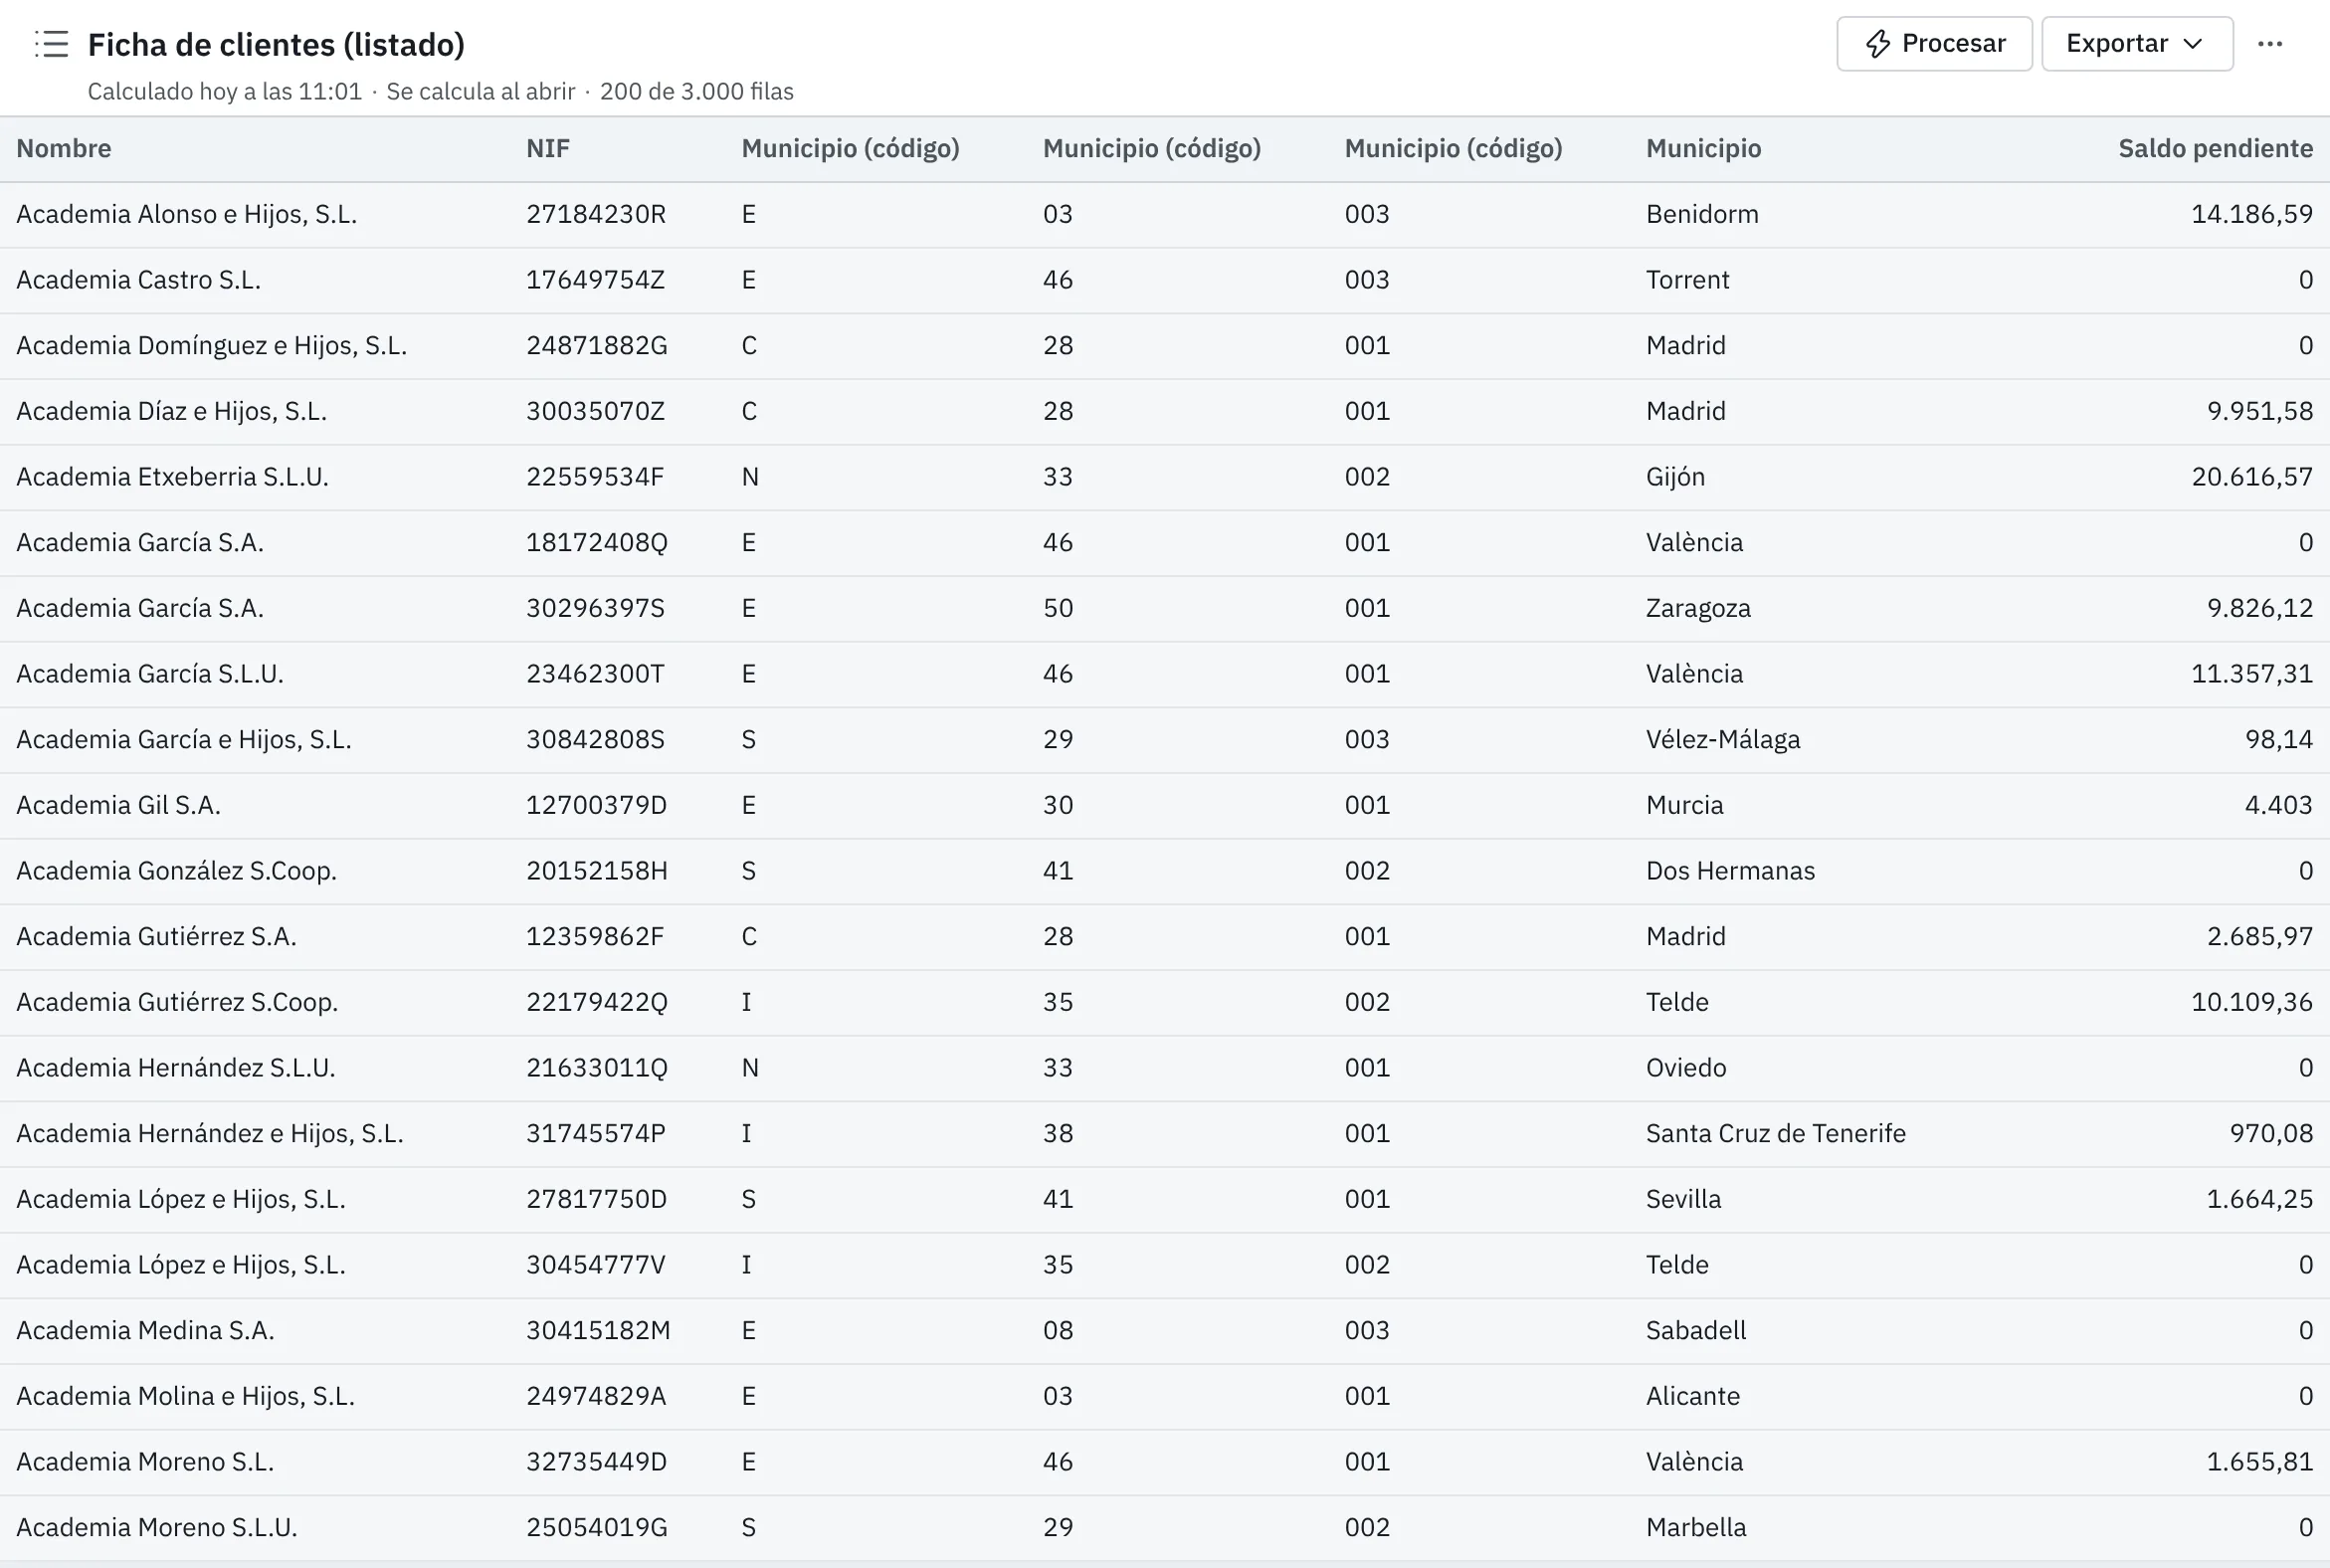The image size is (2330, 1568).
Task: Click the balance 9.951,58
Action: [2260, 411]
